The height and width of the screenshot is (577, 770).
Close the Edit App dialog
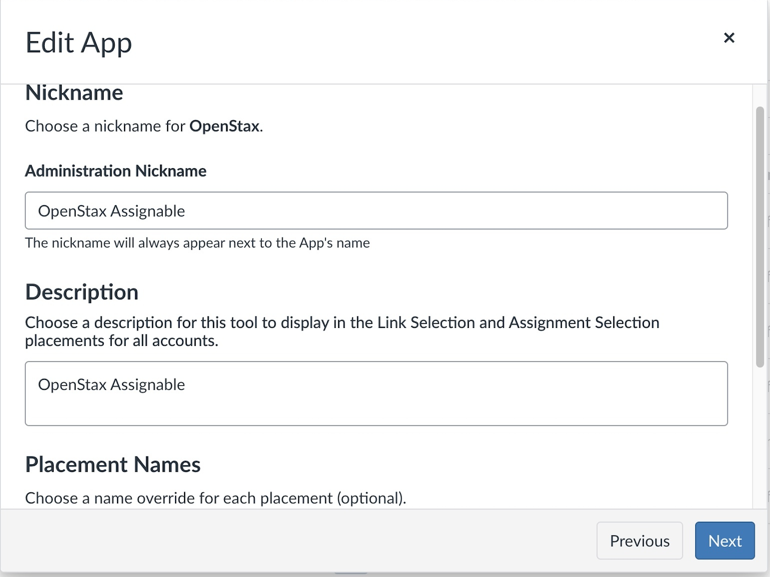(729, 38)
